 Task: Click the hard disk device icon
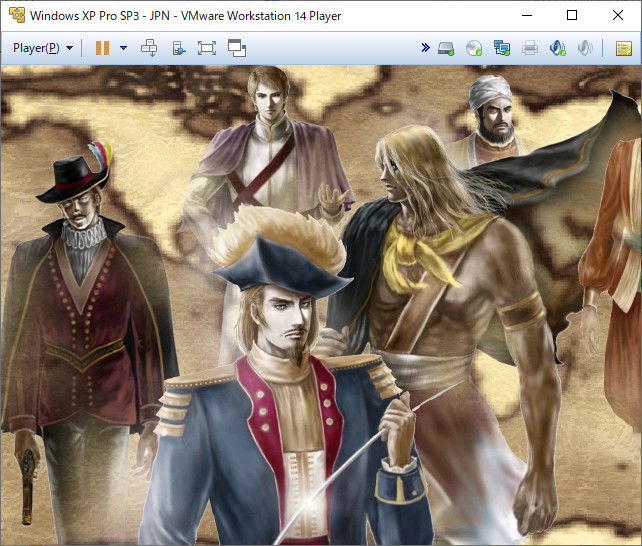tap(446, 48)
